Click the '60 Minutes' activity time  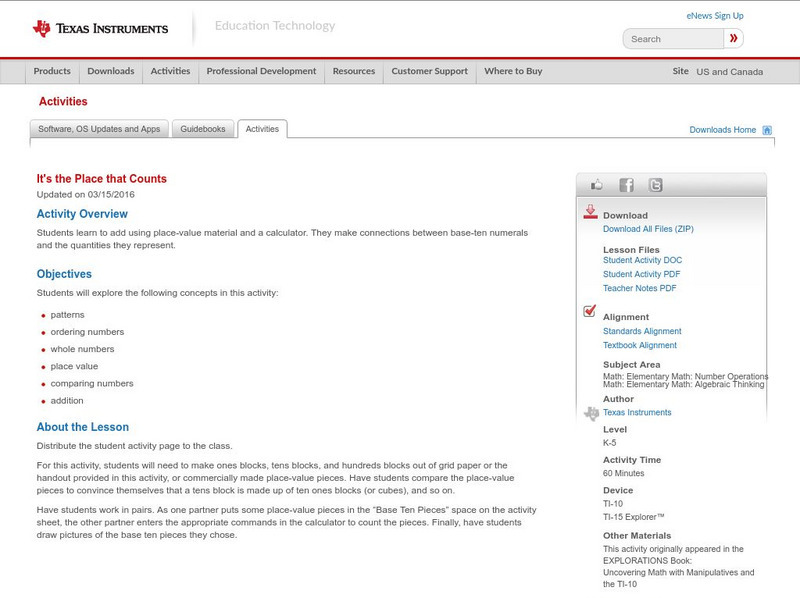point(623,474)
